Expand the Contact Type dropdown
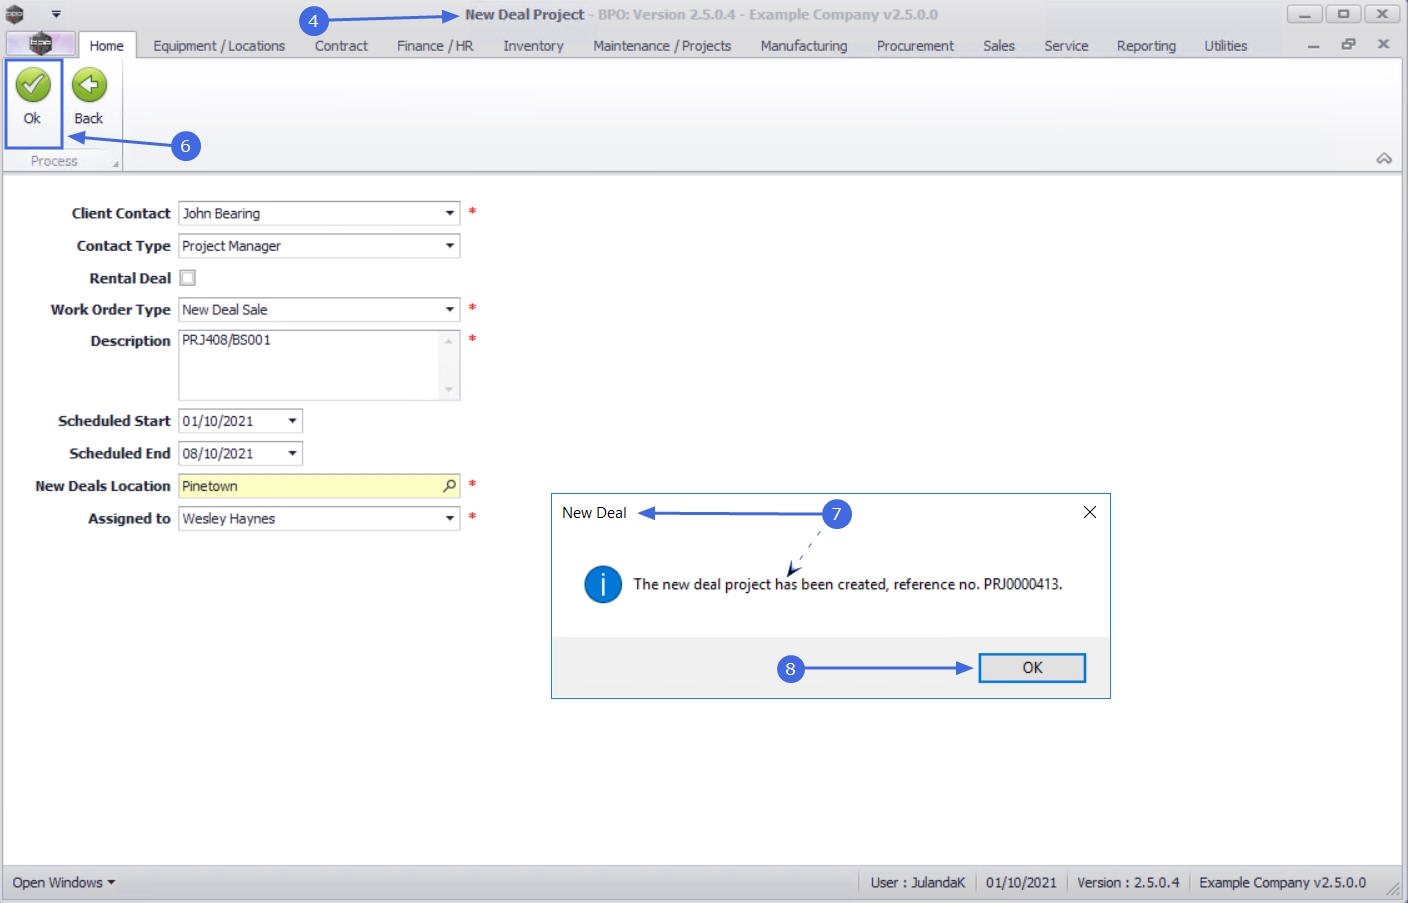Screen dimensions: 1408x903 pos(450,246)
